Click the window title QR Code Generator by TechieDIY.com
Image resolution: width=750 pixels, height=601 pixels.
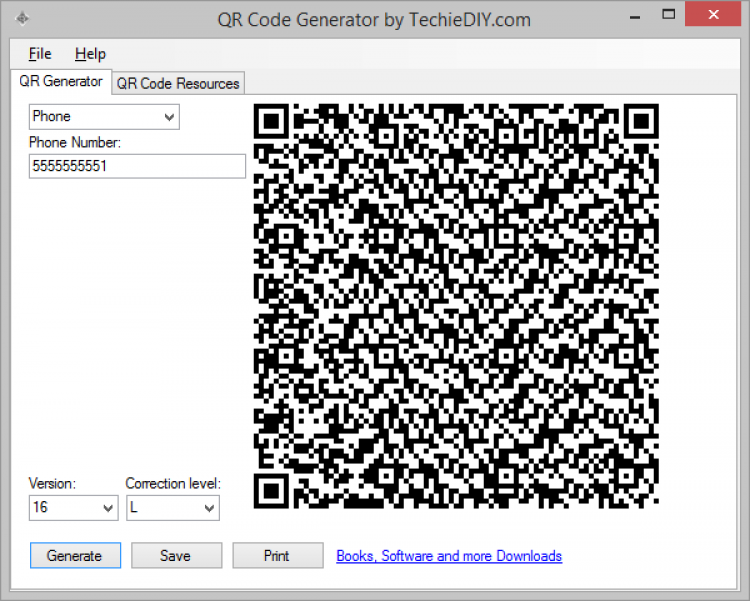(374, 20)
